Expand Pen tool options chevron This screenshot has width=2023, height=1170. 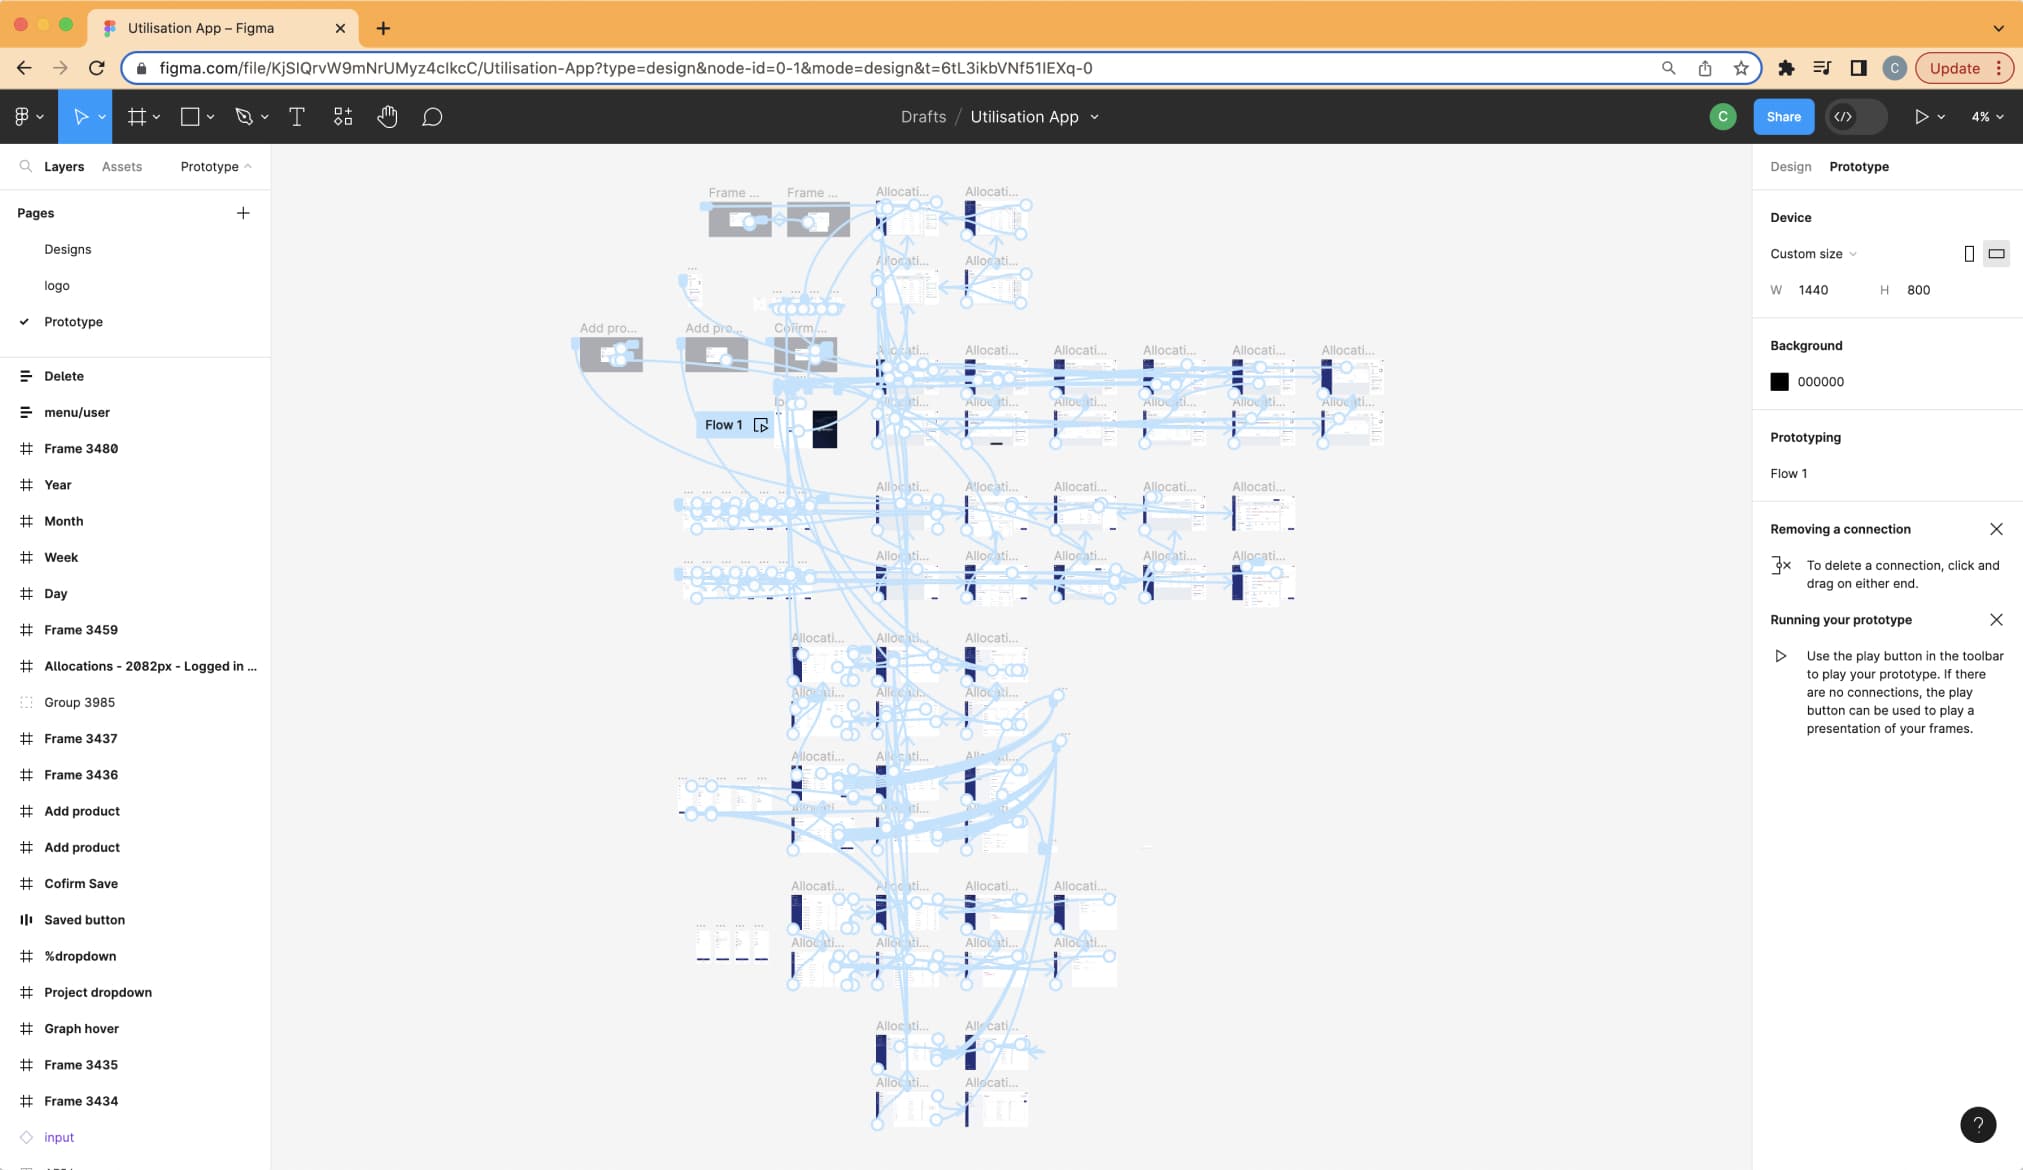point(265,117)
